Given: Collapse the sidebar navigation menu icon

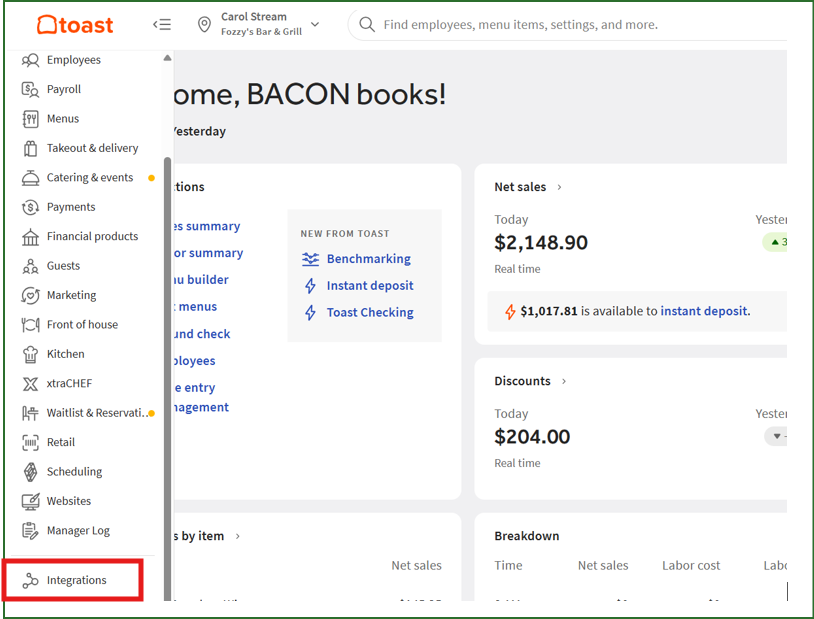Looking at the screenshot, I should click(x=162, y=24).
